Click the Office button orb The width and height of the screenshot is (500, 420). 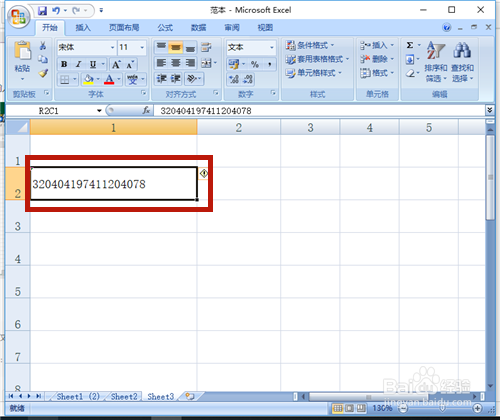(x=18, y=17)
